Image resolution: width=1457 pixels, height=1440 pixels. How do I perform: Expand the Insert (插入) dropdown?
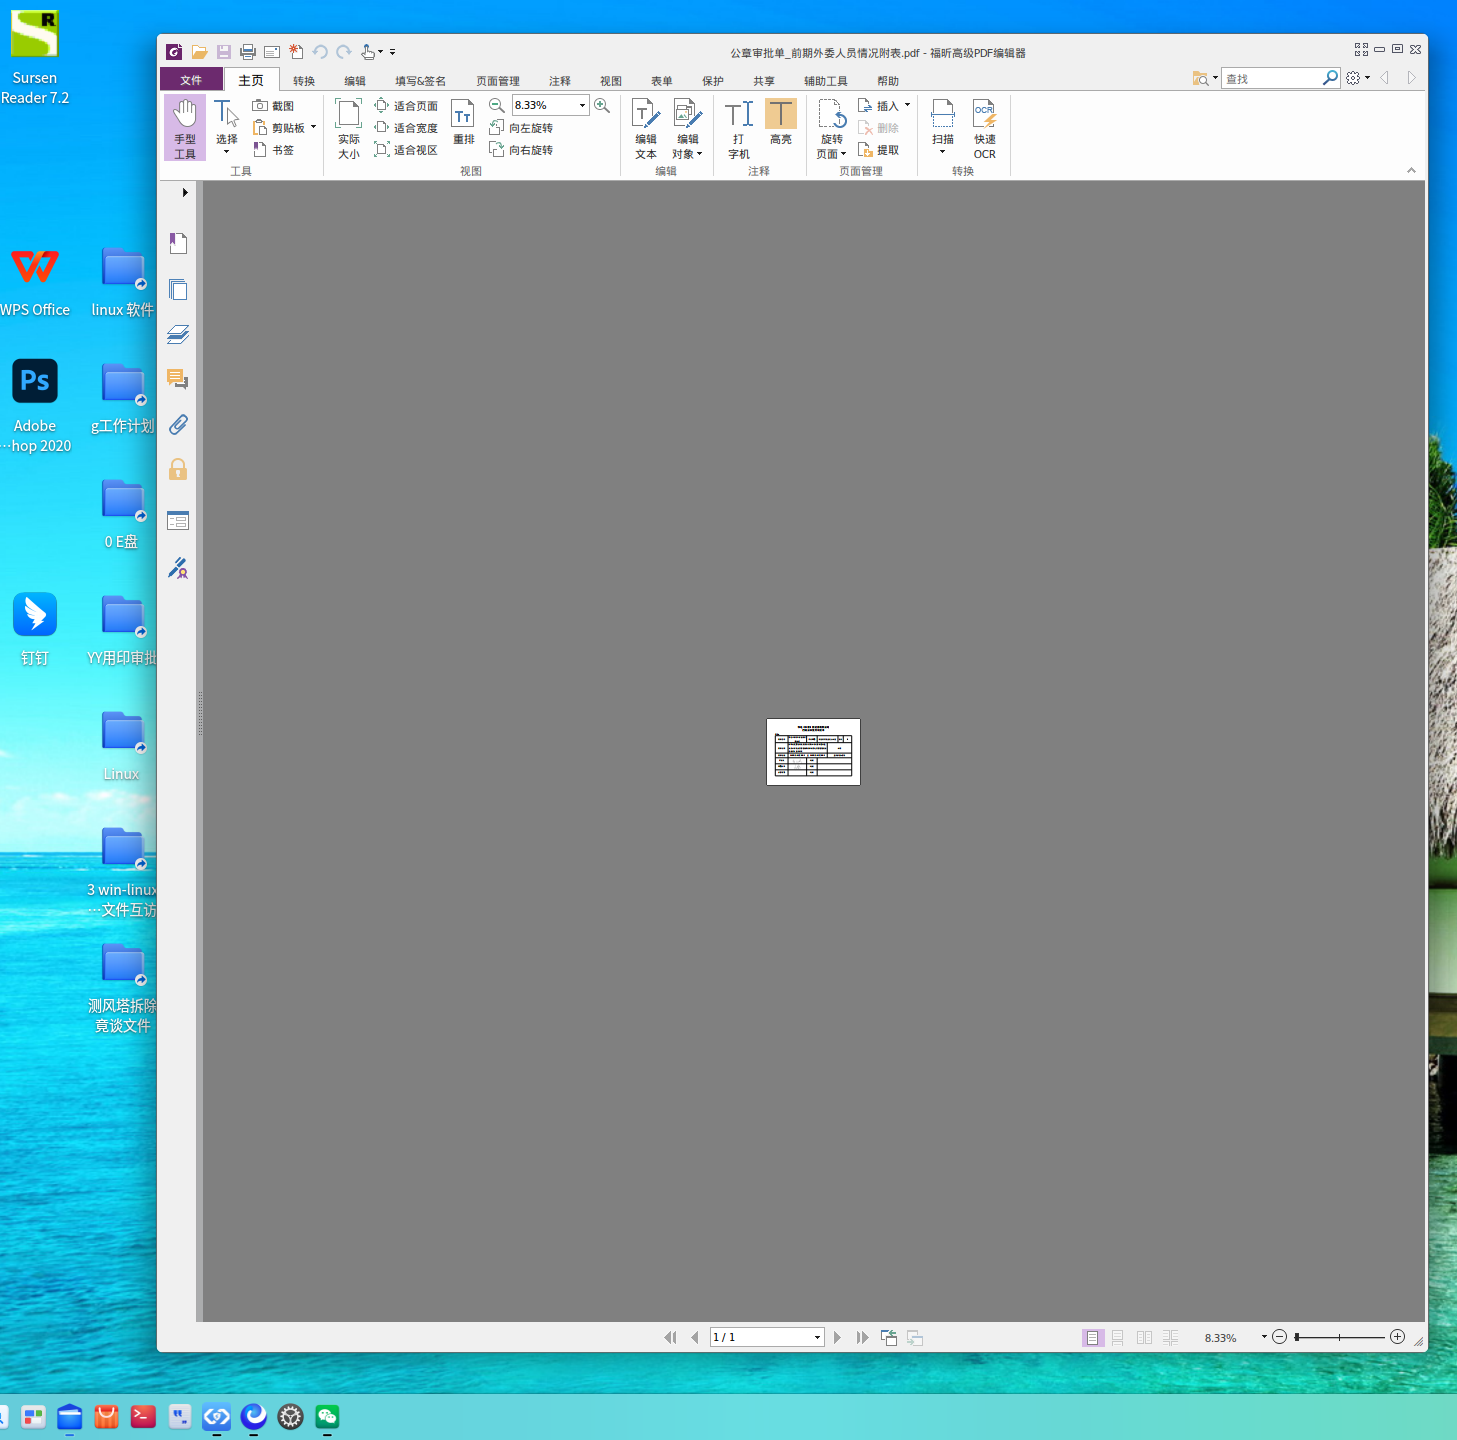[x=908, y=105]
